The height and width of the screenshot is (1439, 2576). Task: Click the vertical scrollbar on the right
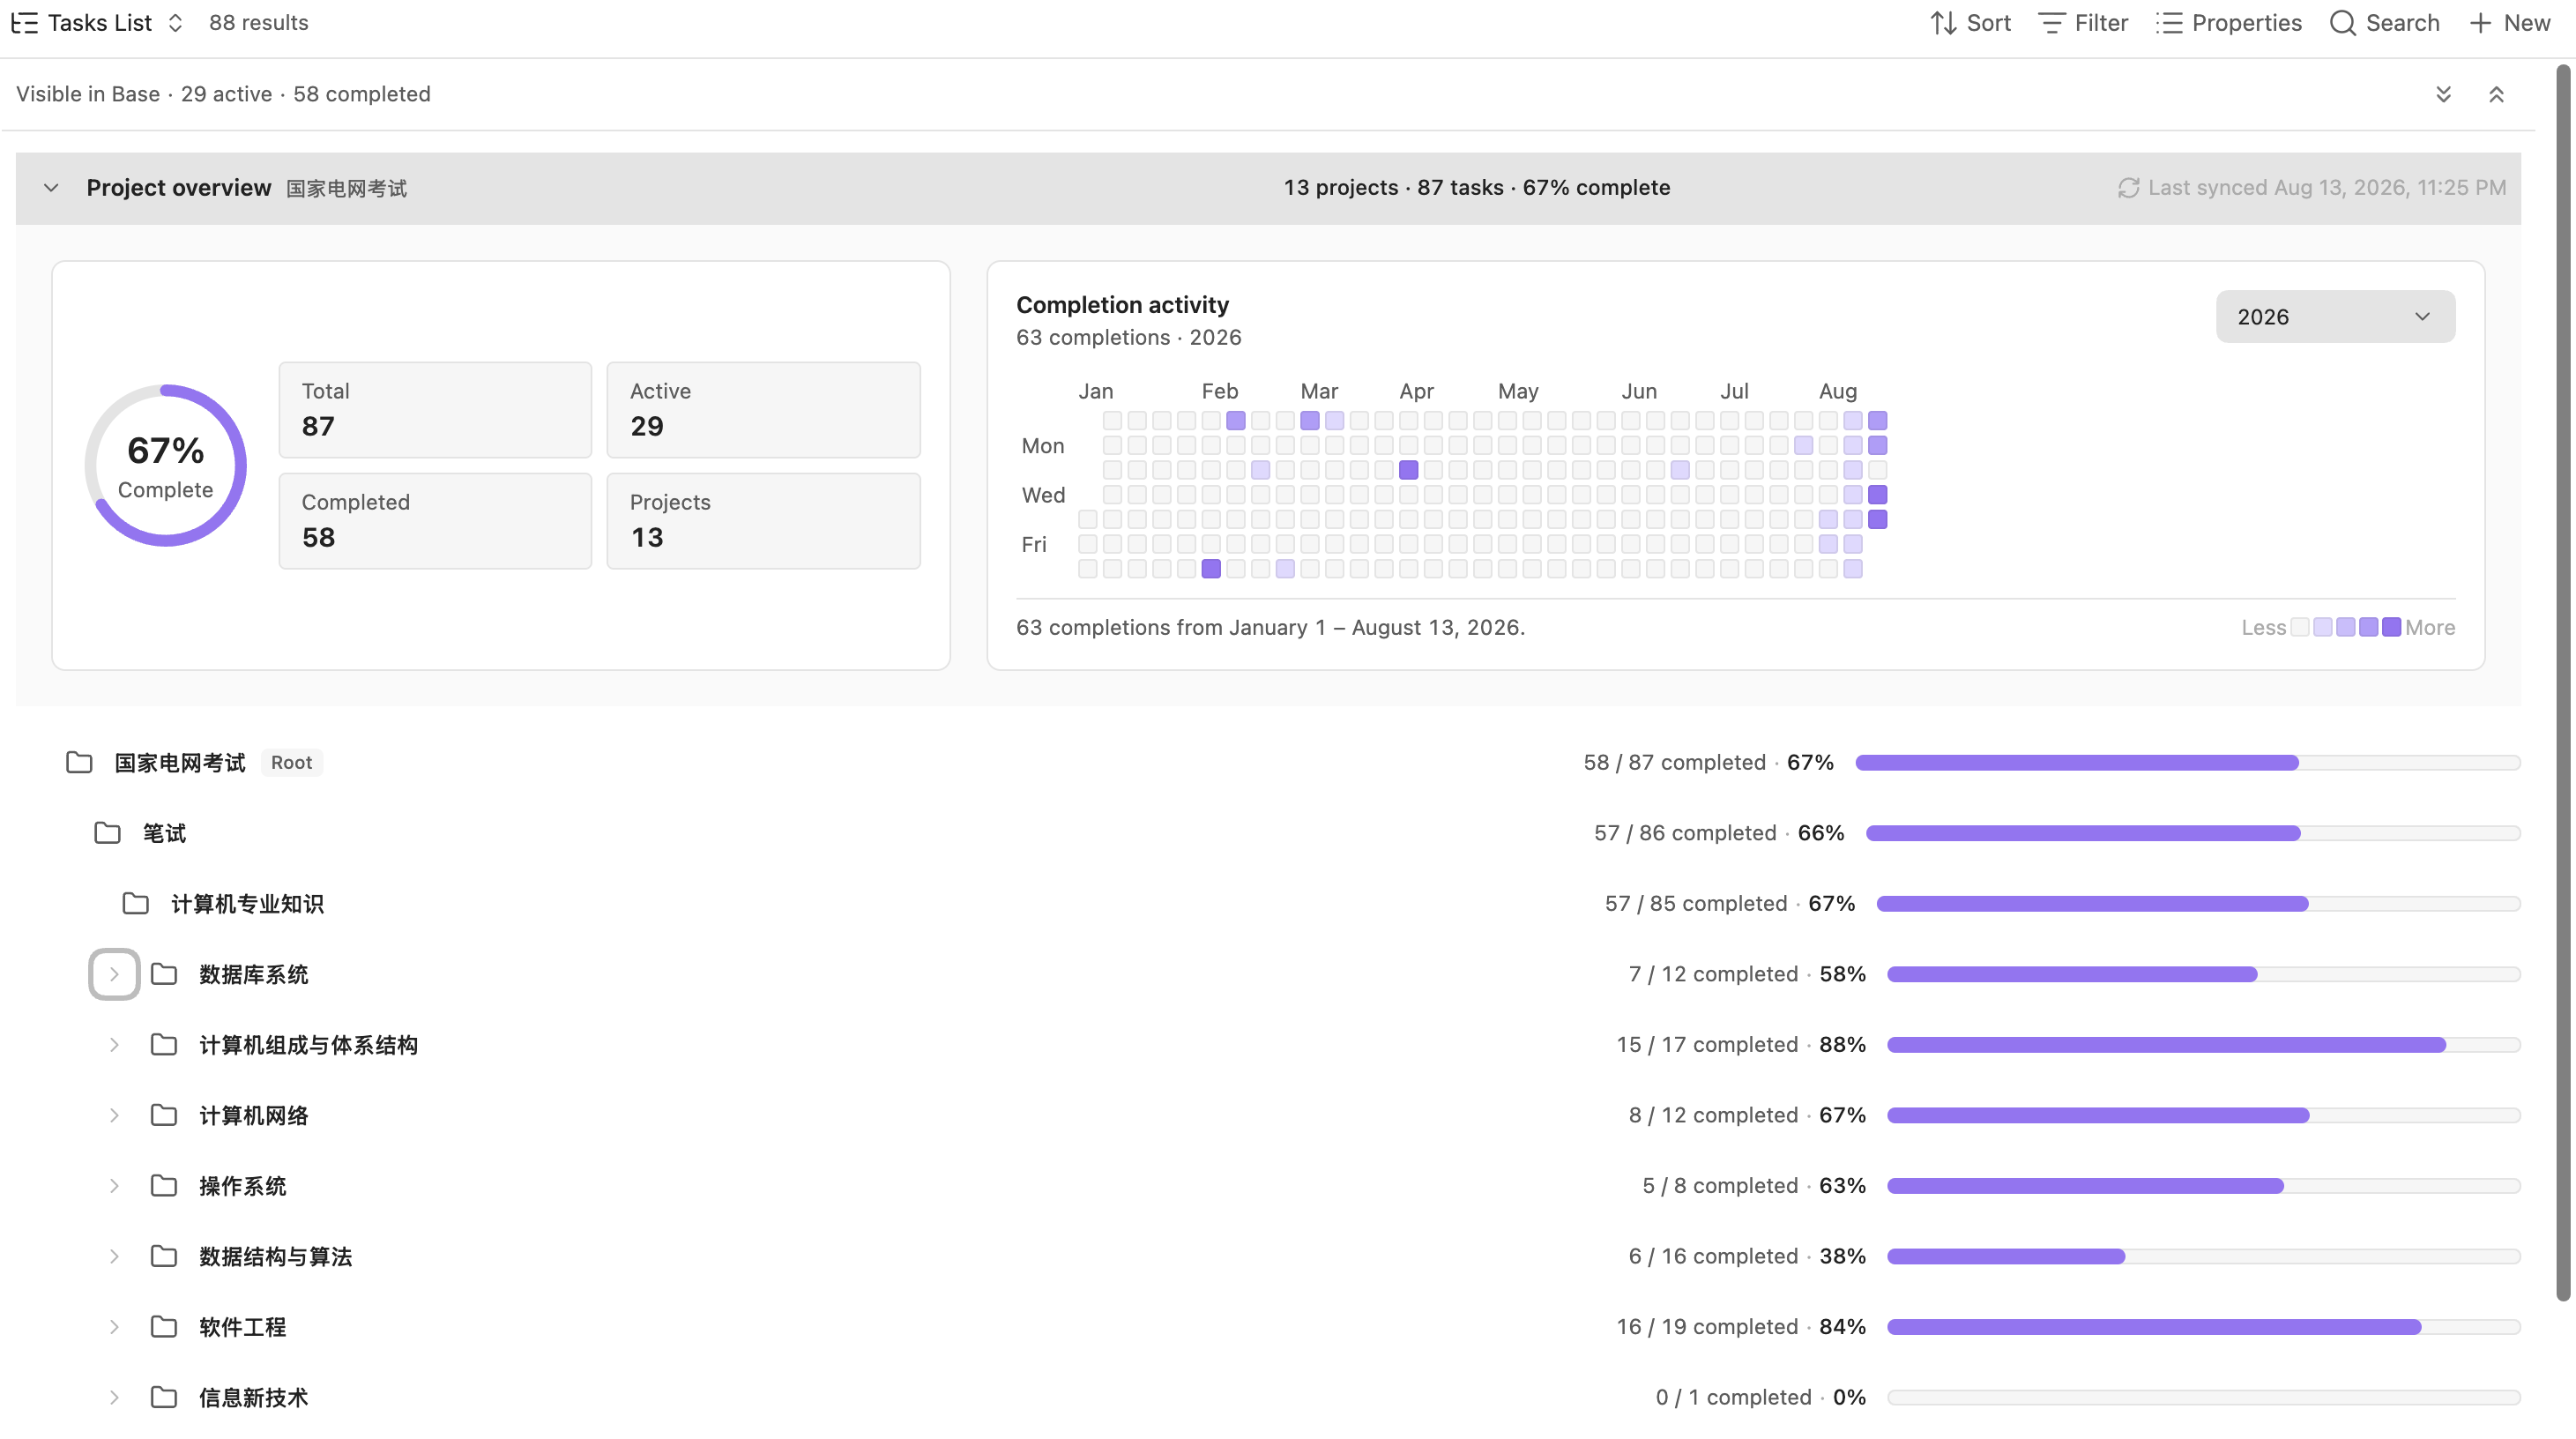2563,683
